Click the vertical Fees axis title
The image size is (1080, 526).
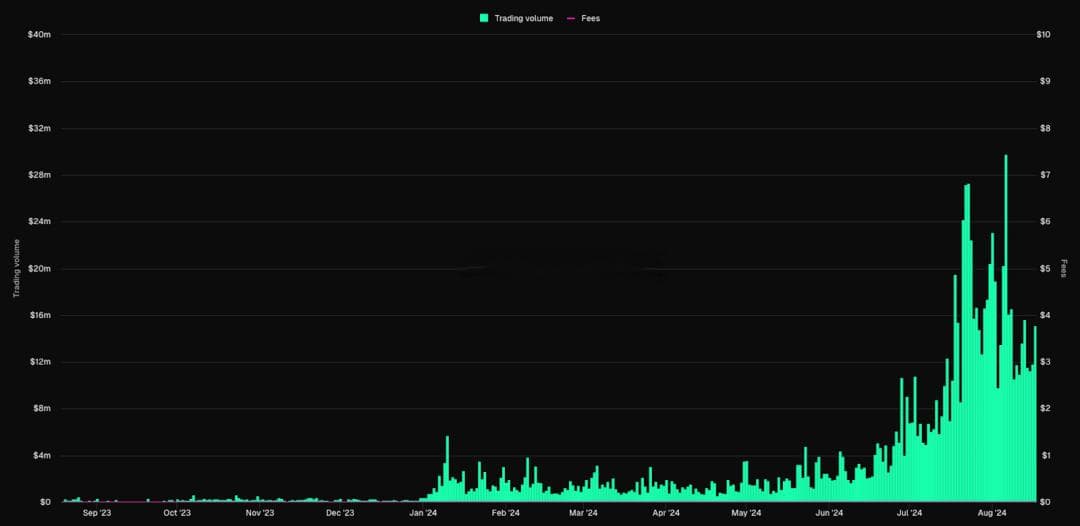(1063, 269)
